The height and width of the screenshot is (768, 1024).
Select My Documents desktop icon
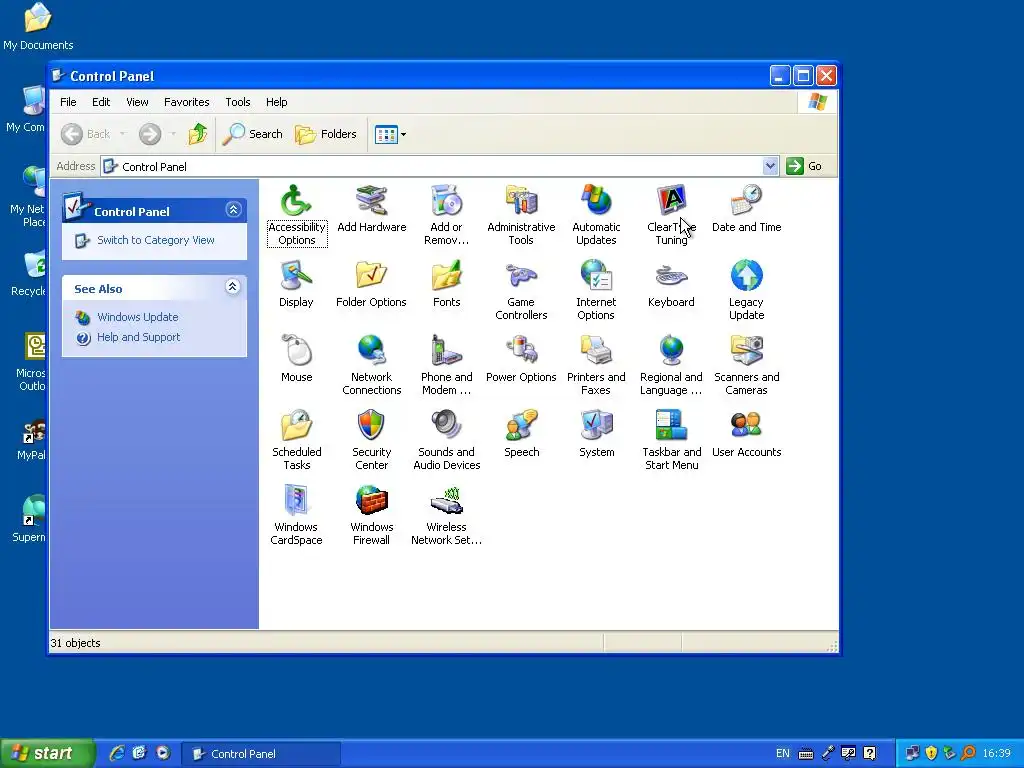pyautogui.click(x=38, y=27)
